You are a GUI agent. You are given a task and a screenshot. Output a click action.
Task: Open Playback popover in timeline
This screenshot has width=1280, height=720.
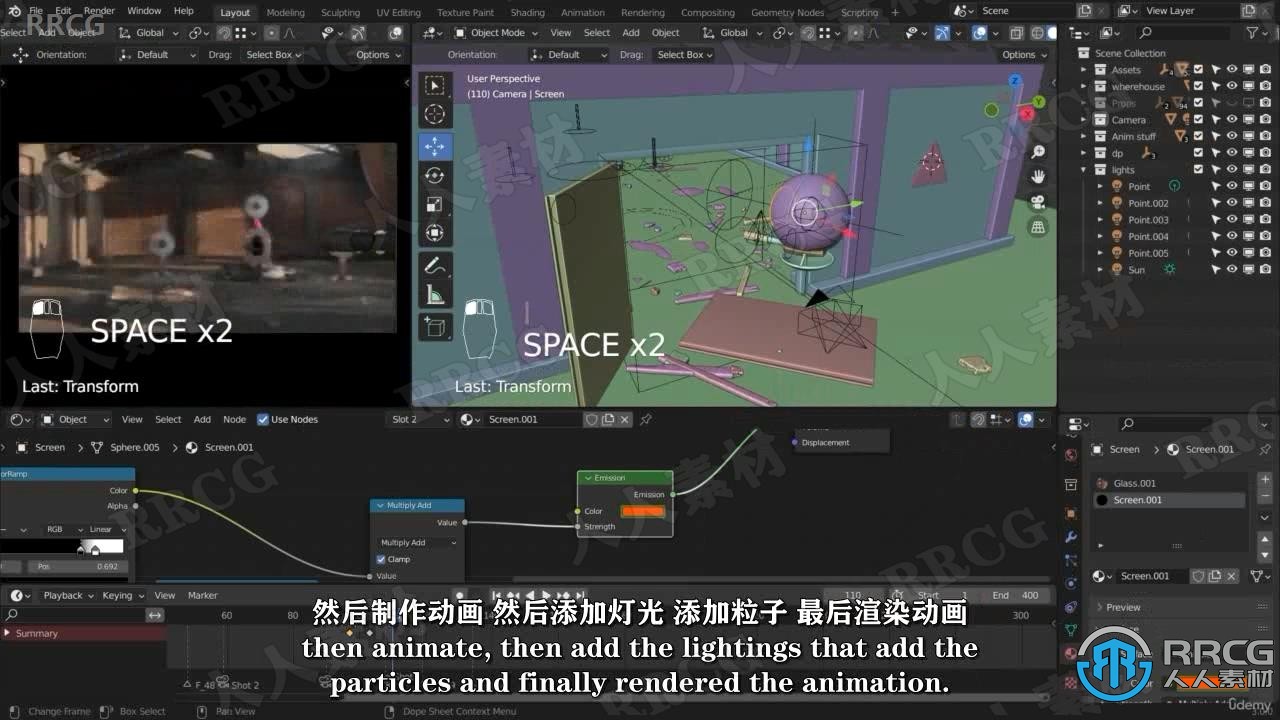[x=67, y=595]
